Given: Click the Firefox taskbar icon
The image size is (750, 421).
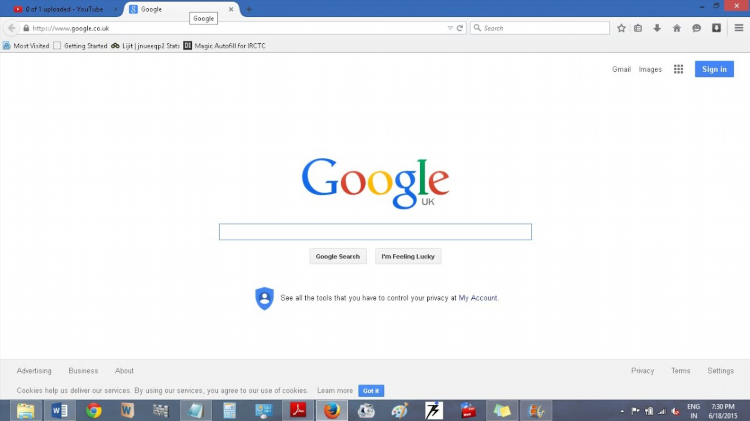Looking at the screenshot, I should pyautogui.click(x=331, y=410).
